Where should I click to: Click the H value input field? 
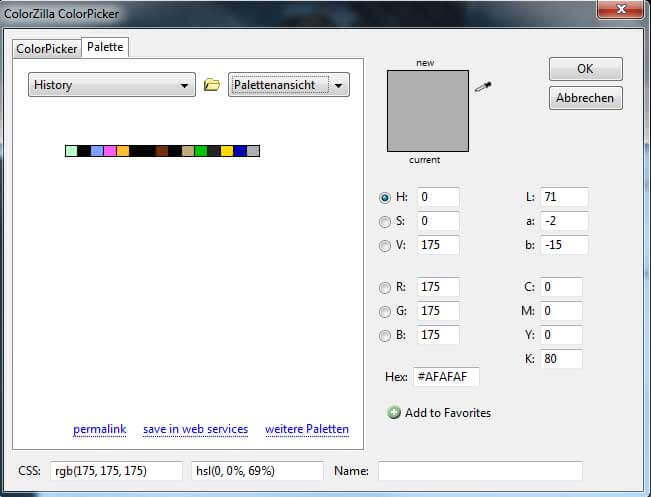438,197
